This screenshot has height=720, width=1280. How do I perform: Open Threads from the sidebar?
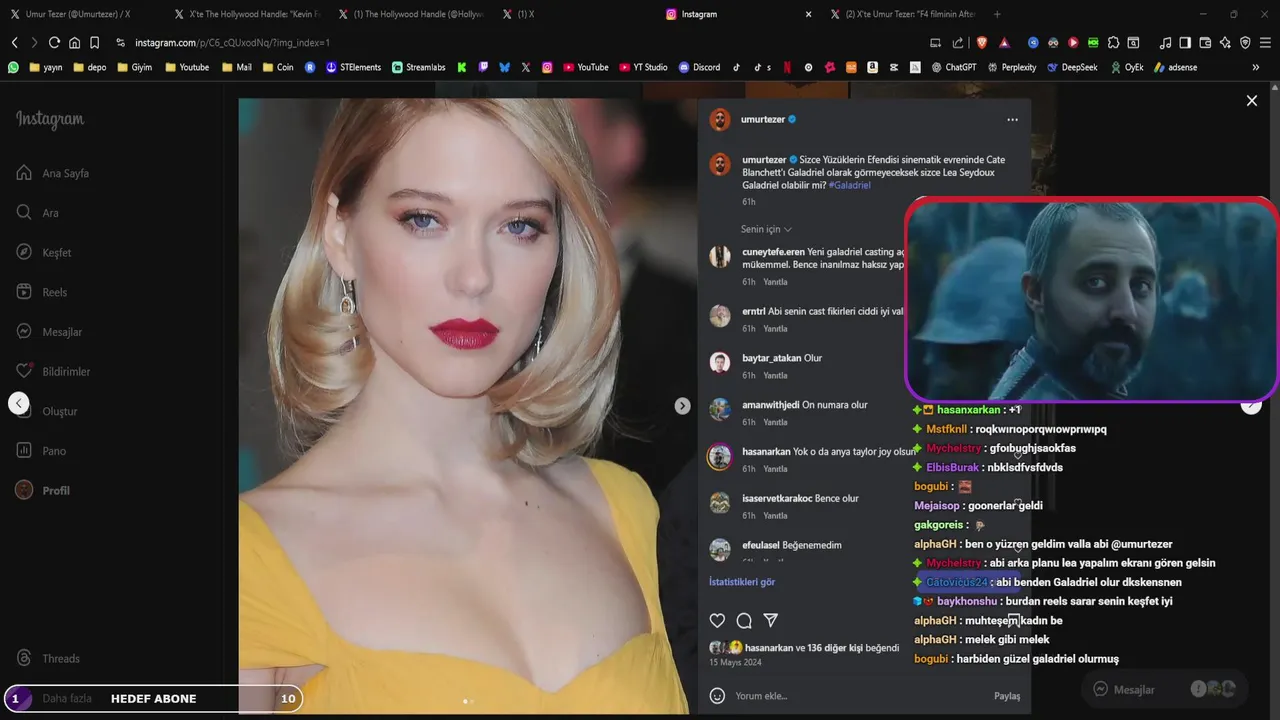coord(48,658)
